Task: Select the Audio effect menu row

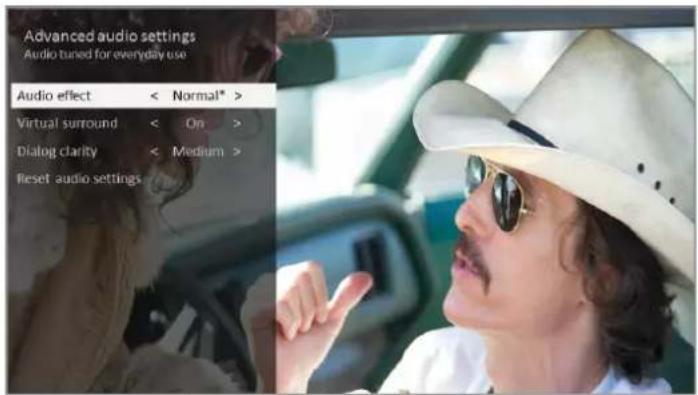Action: tap(143, 96)
